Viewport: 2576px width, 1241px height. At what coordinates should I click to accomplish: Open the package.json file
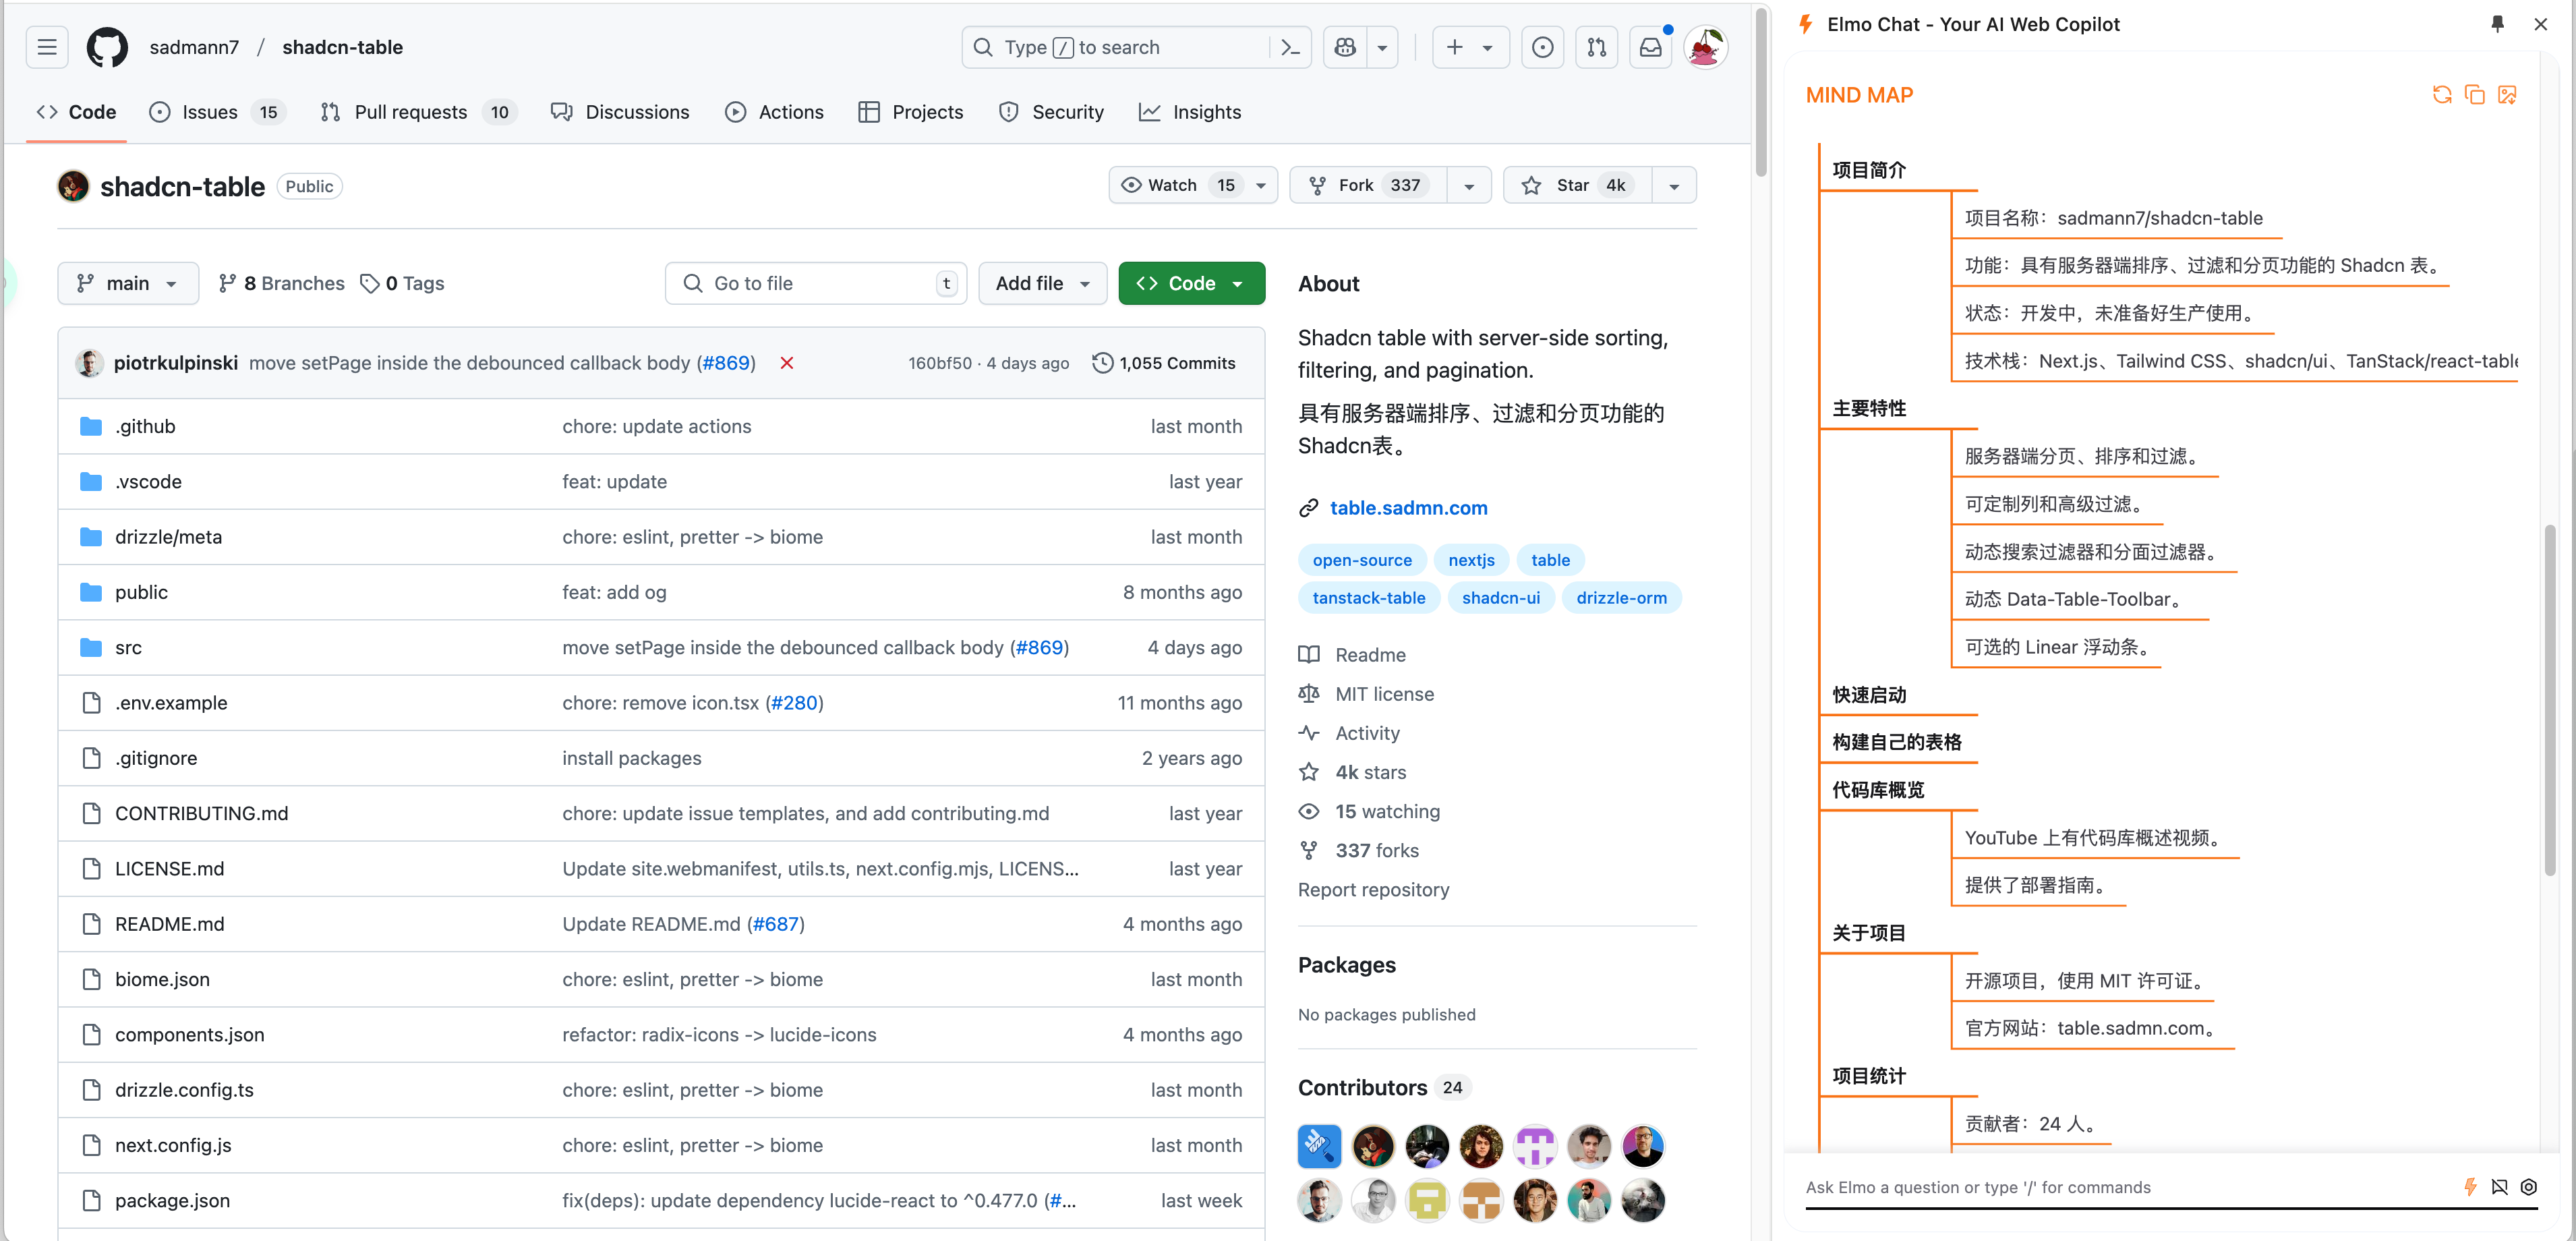pos(172,1201)
